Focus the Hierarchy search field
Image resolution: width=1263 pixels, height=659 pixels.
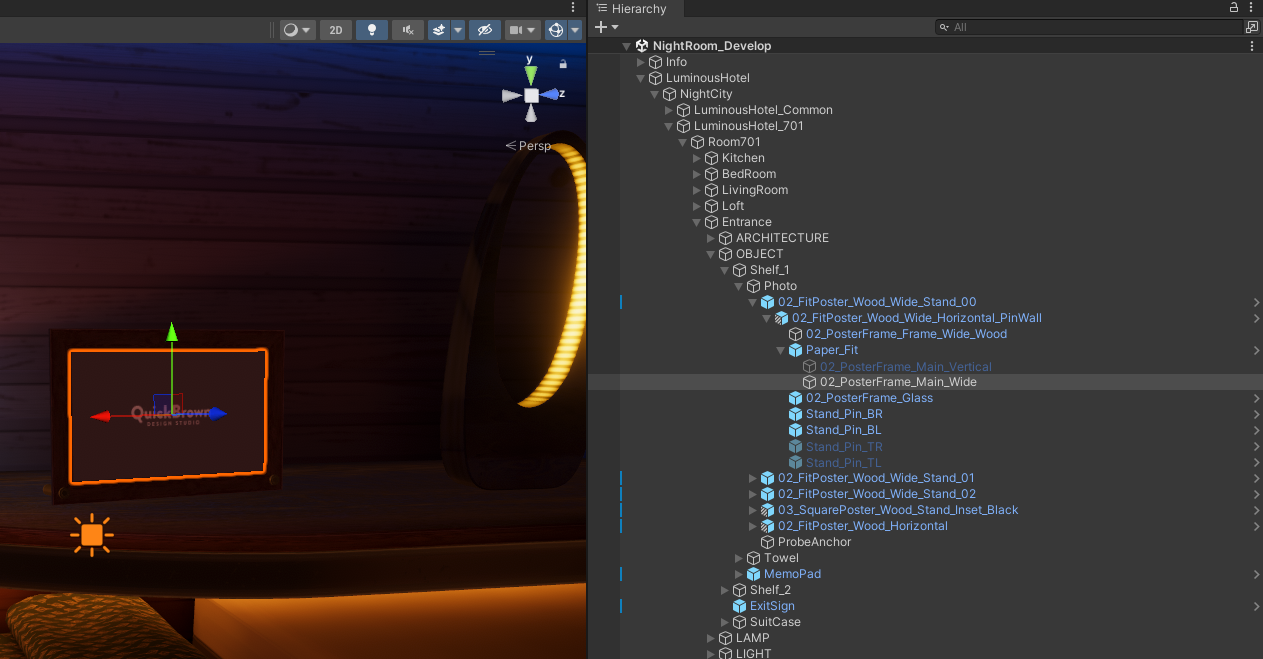point(1088,27)
